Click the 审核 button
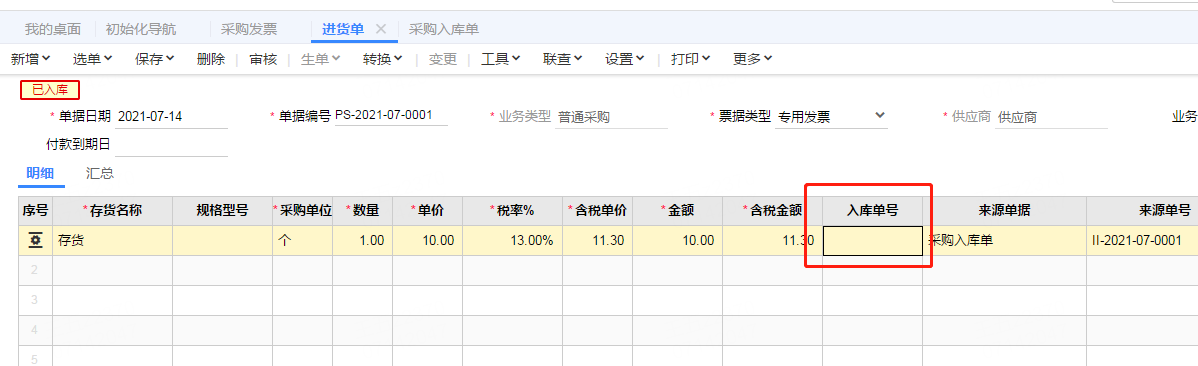The height and width of the screenshot is (366, 1198). click(x=263, y=59)
